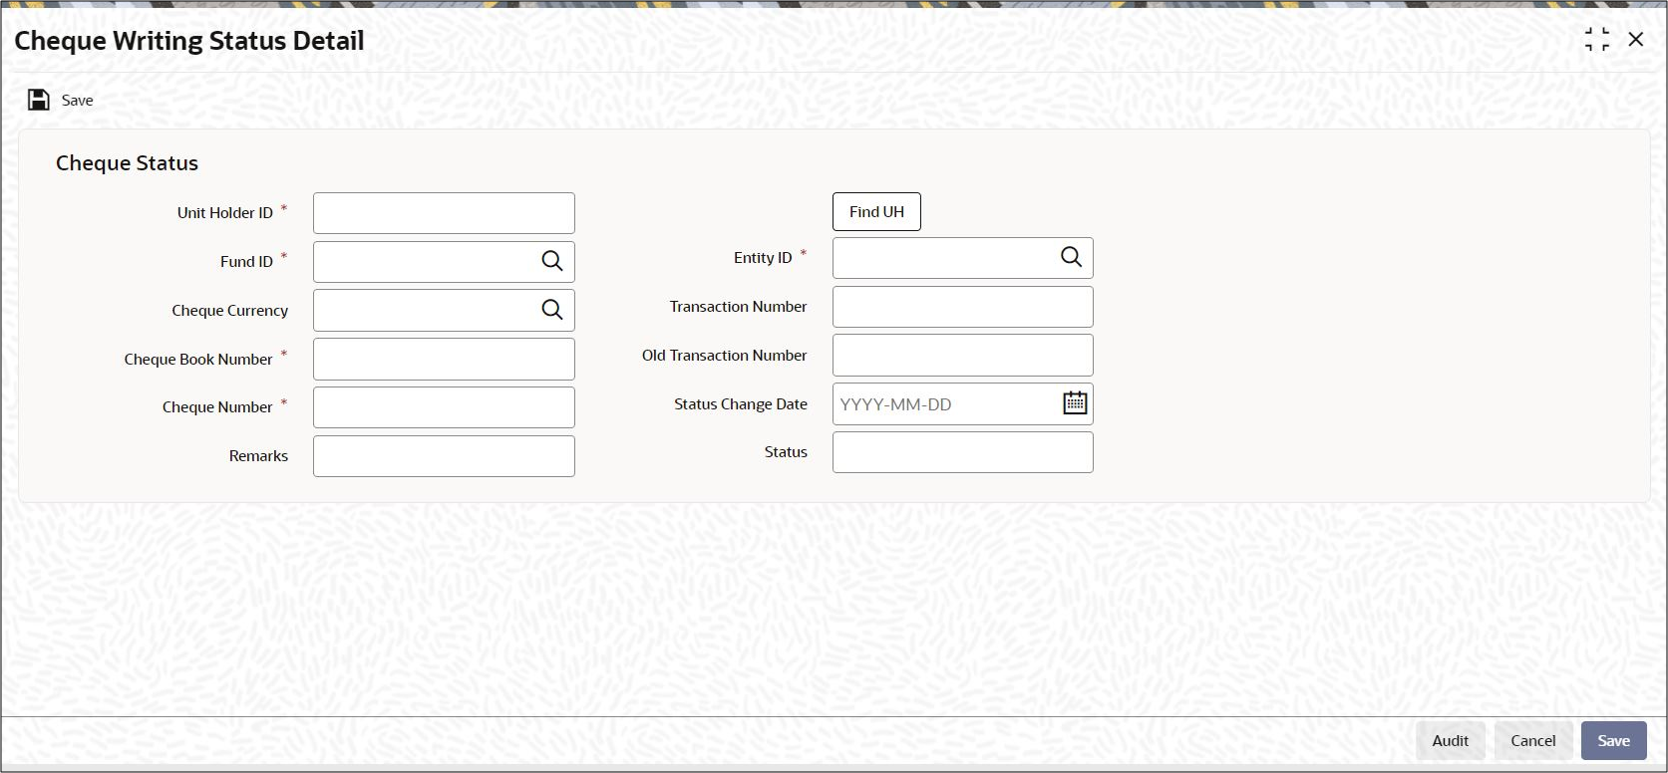The image size is (1668, 773).
Task: Focus the Unit Holder ID input field
Action: 444,213
